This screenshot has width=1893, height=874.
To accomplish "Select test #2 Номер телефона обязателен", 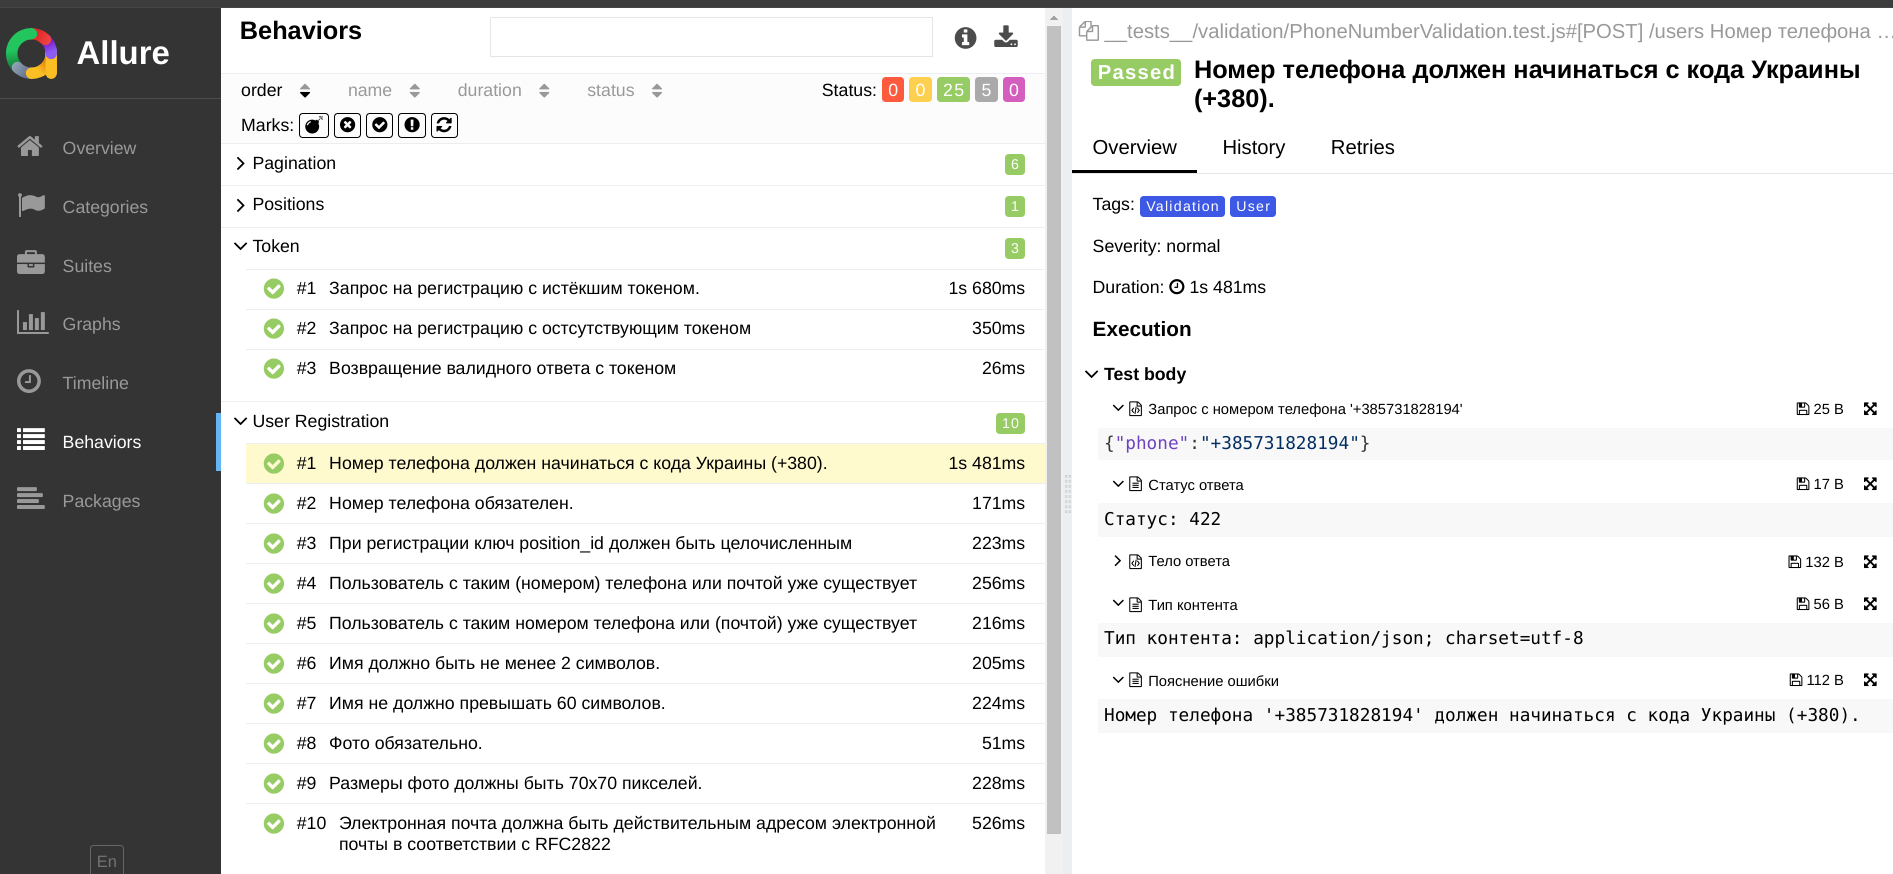I will click(x=645, y=504).
